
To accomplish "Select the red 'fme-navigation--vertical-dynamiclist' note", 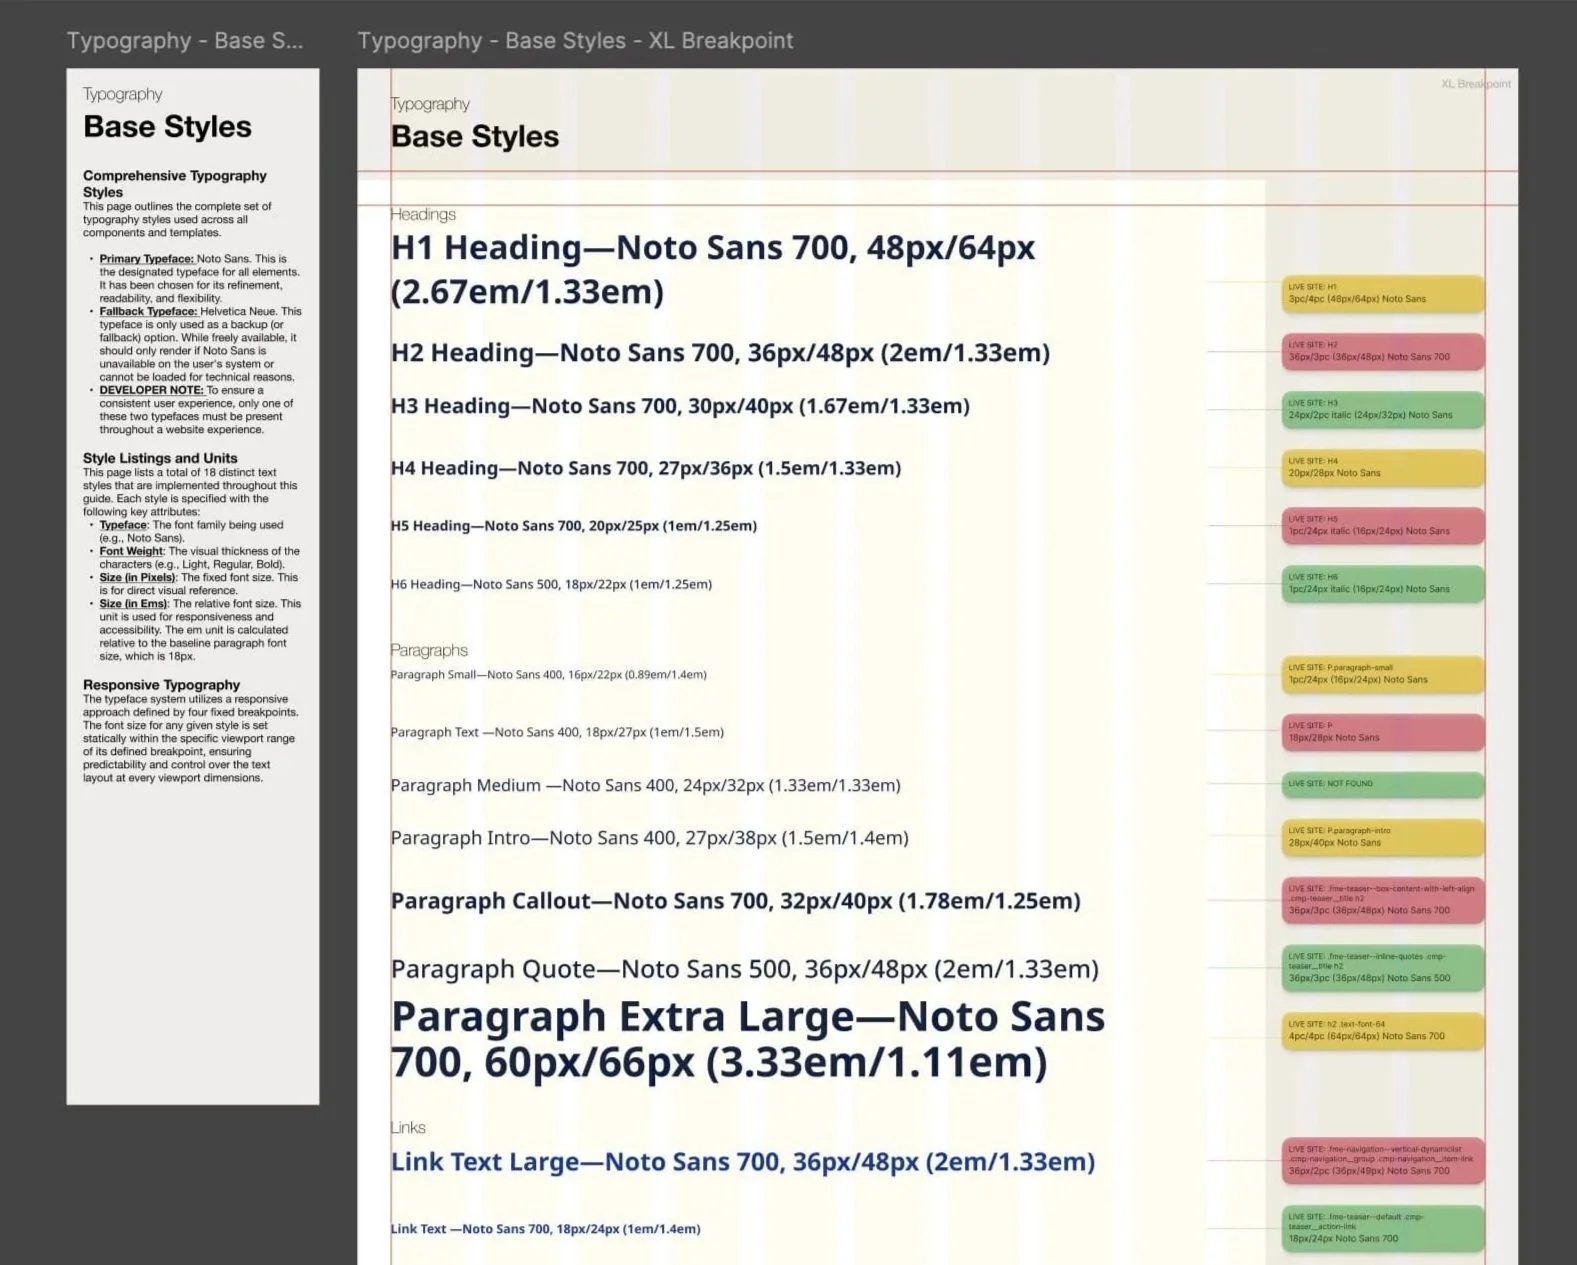I will pyautogui.click(x=1383, y=1161).
